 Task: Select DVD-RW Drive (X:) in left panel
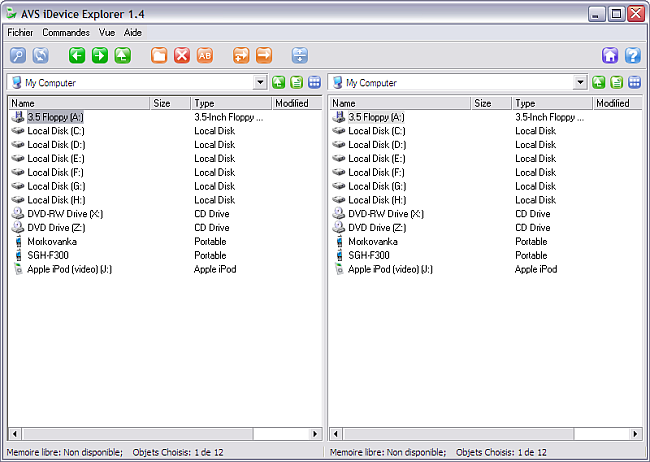[65, 214]
